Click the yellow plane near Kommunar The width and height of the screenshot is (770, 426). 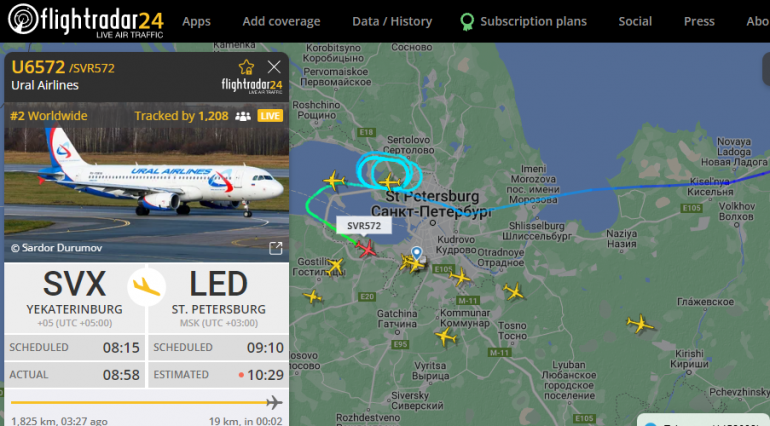pos(445,337)
